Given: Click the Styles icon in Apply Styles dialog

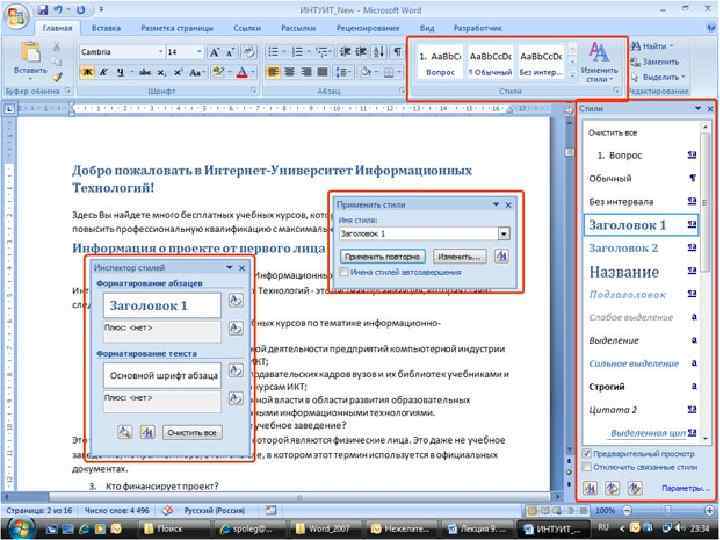Looking at the screenshot, I should click(x=501, y=256).
